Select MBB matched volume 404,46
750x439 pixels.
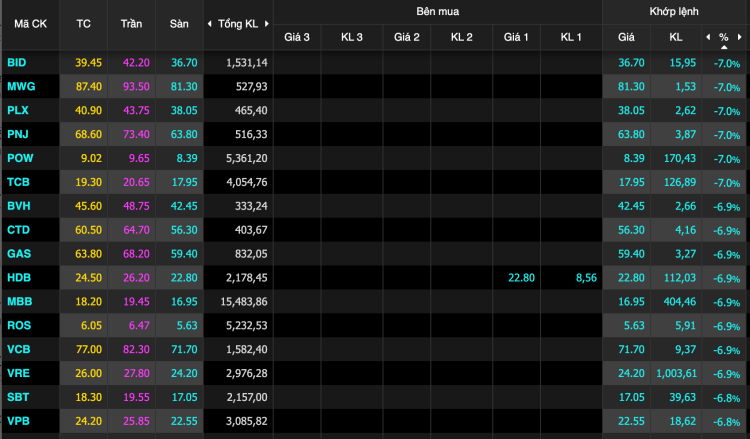680,302
